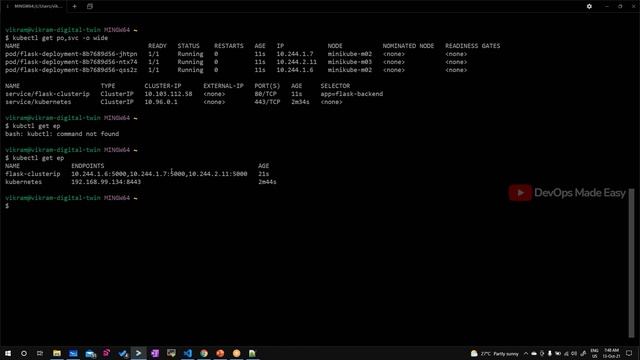Click the ENDPOINTS column header

point(87,166)
